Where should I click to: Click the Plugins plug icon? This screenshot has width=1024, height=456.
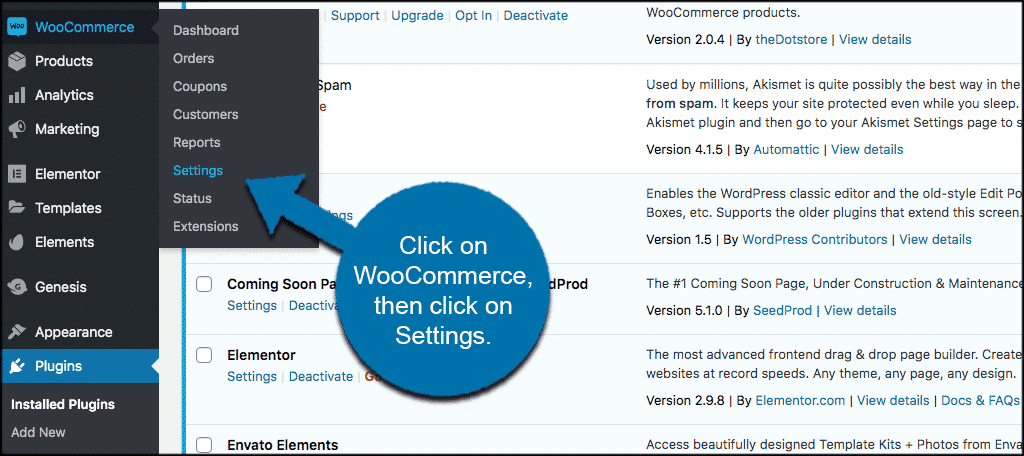pos(17,366)
